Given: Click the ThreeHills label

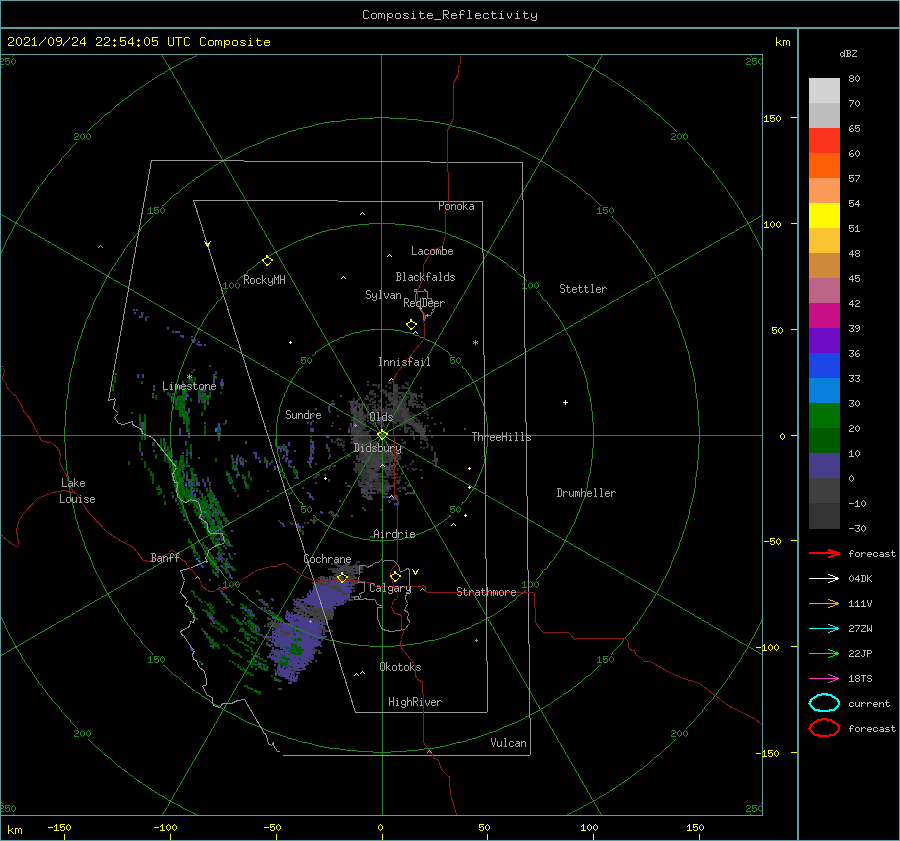Looking at the screenshot, I should [501, 437].
